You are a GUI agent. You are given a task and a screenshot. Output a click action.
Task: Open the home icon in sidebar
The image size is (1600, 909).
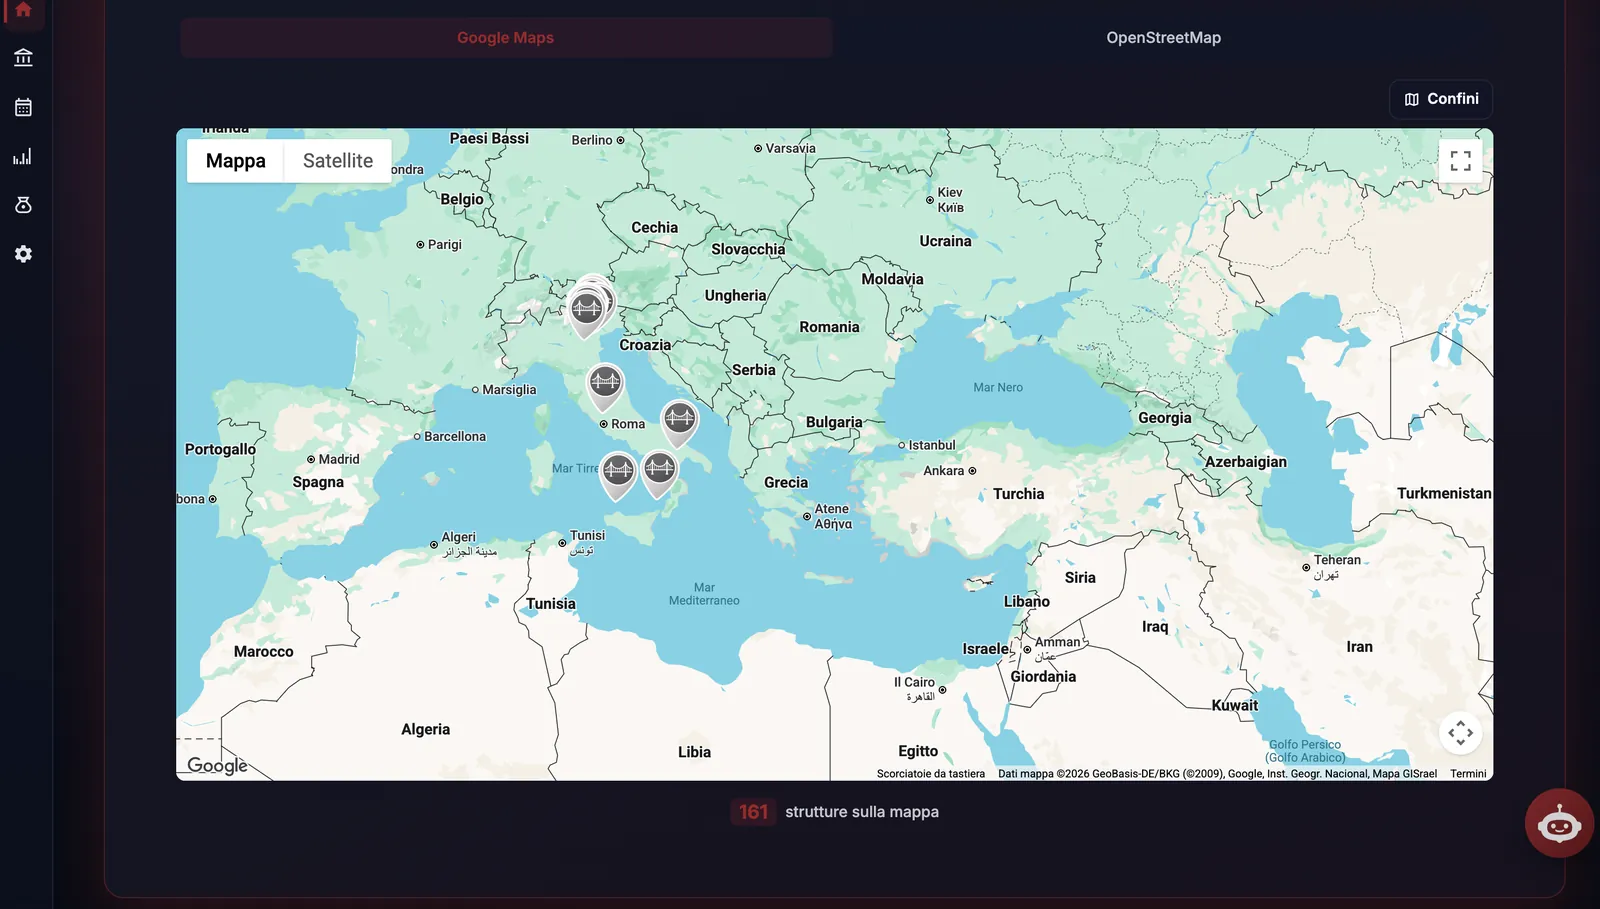click(x=23, y=10)
